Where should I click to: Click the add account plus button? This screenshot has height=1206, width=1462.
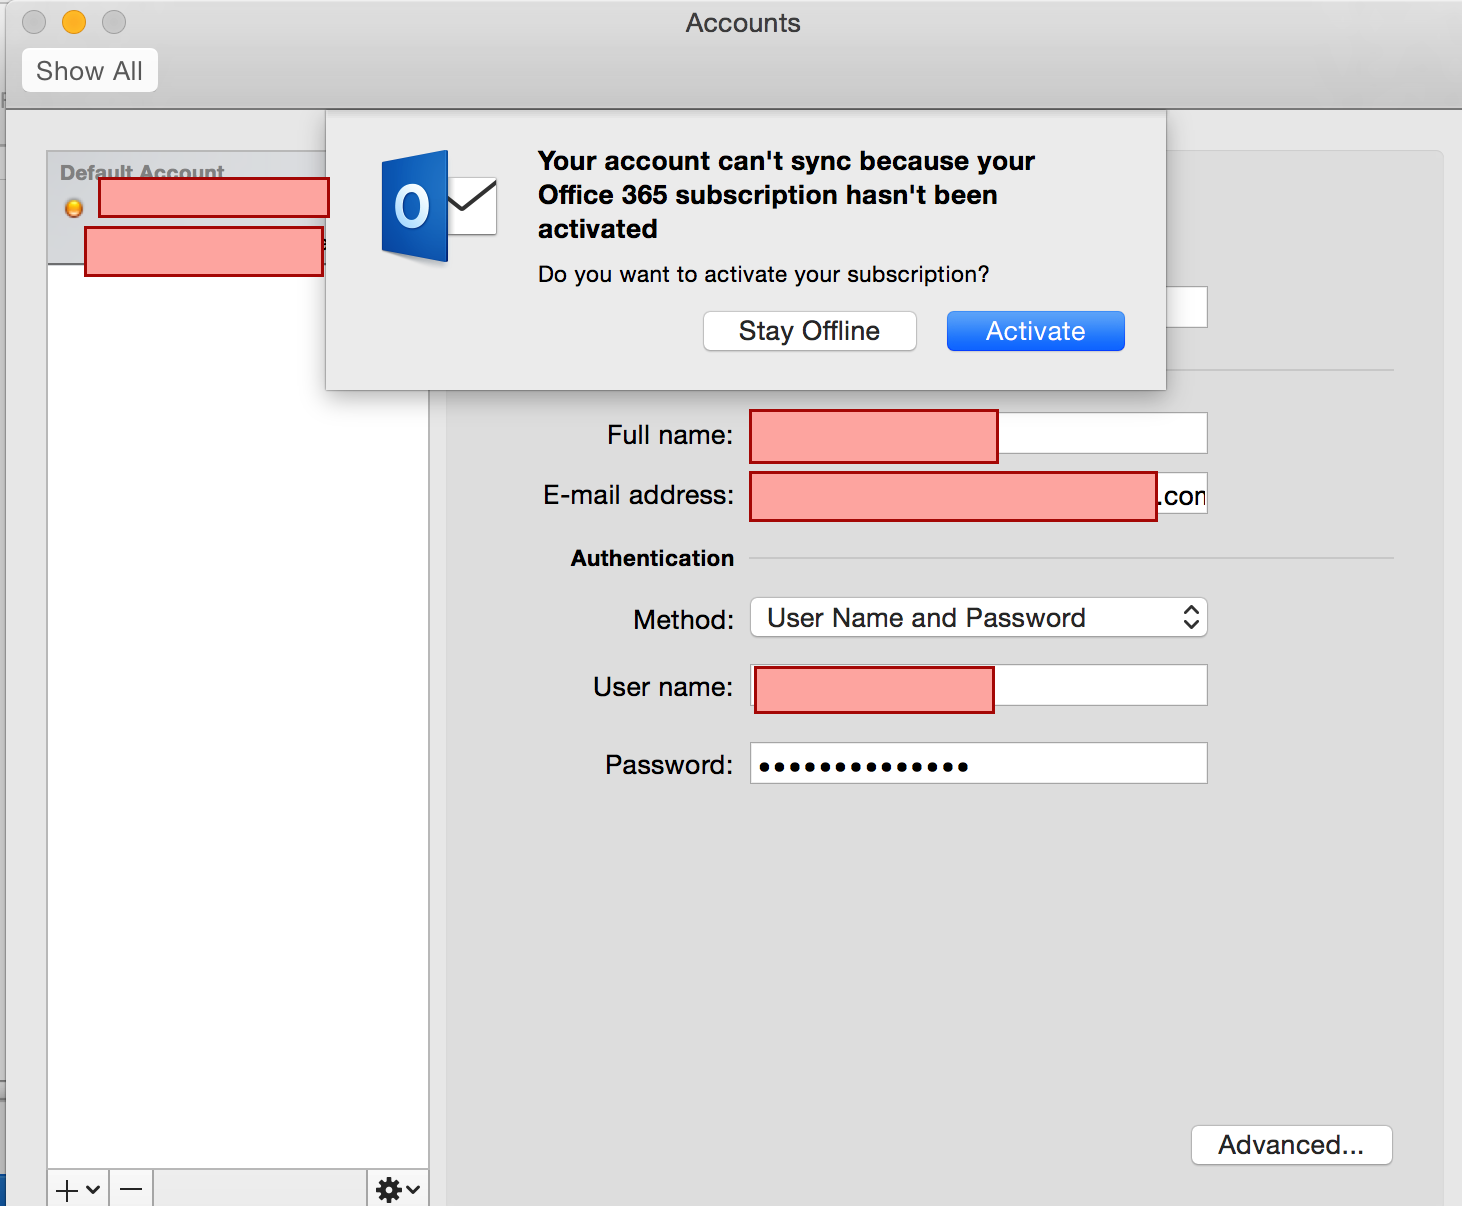(x=78, y=1190)
